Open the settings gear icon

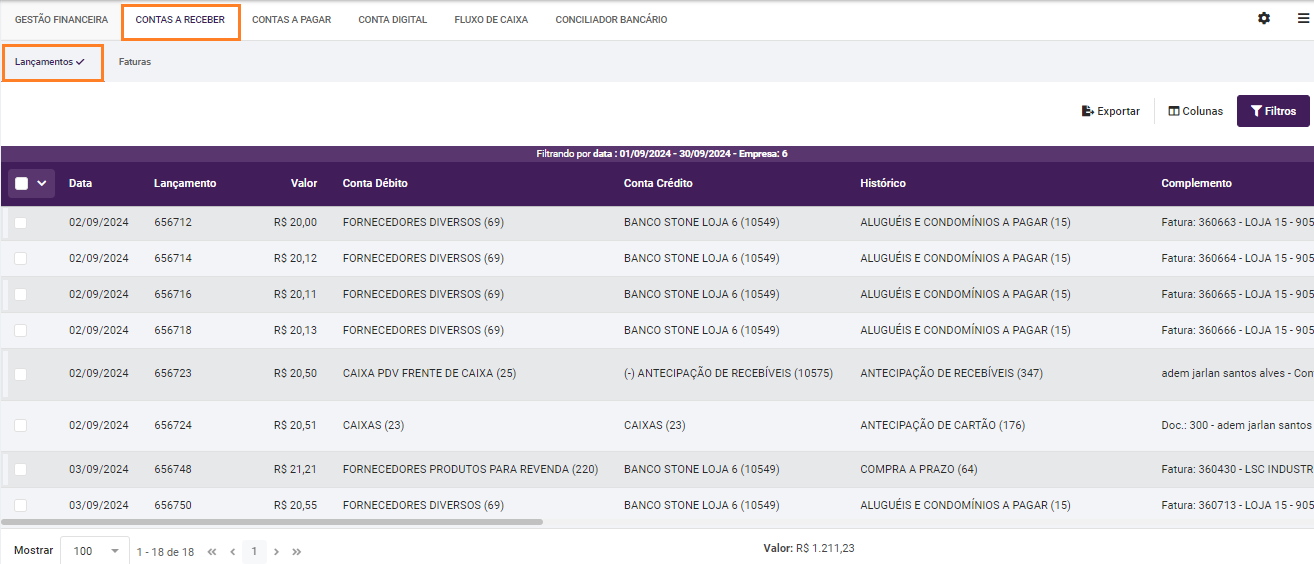coord(1264,18)
